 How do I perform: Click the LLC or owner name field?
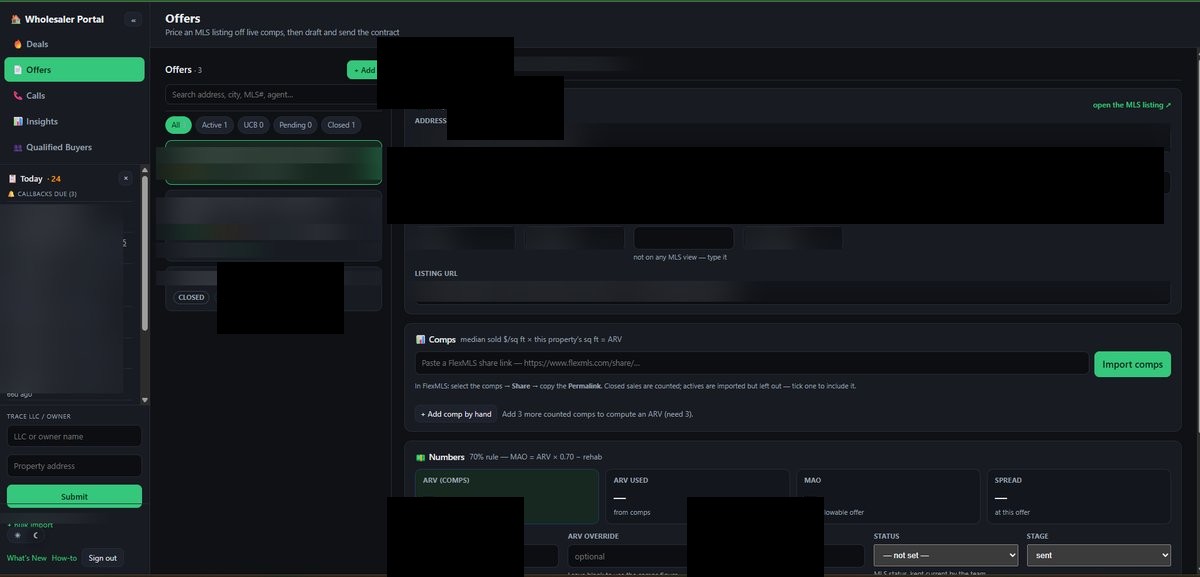(x=74, y=436)
